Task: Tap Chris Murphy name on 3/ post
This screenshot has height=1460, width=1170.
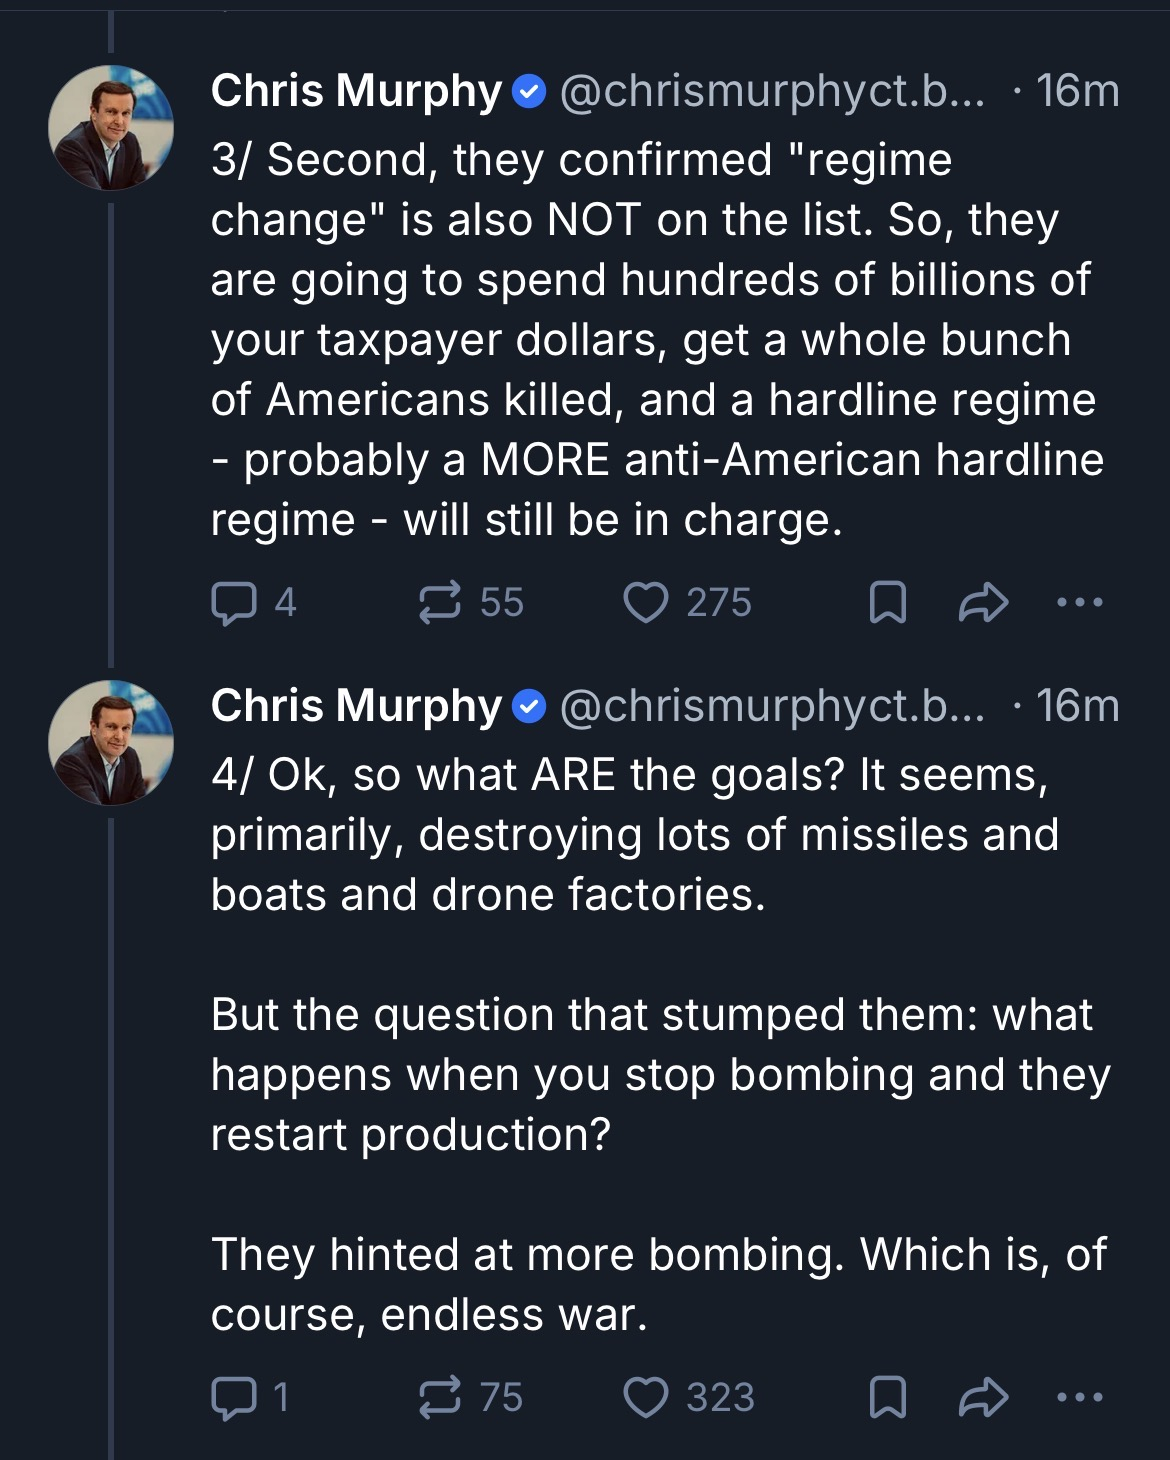Action: coord(356,91)
